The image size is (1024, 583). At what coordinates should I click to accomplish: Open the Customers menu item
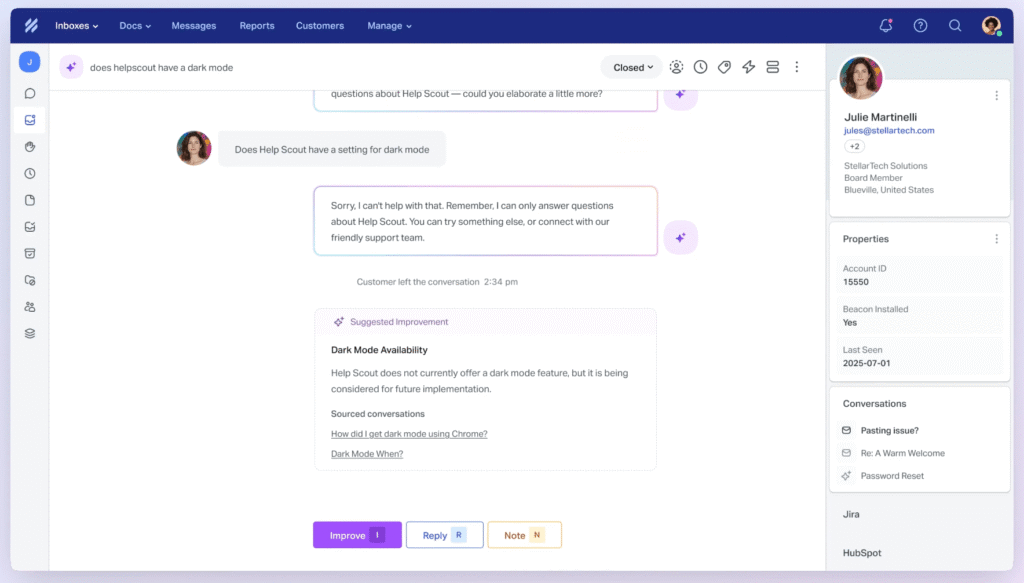pos(320,26)
